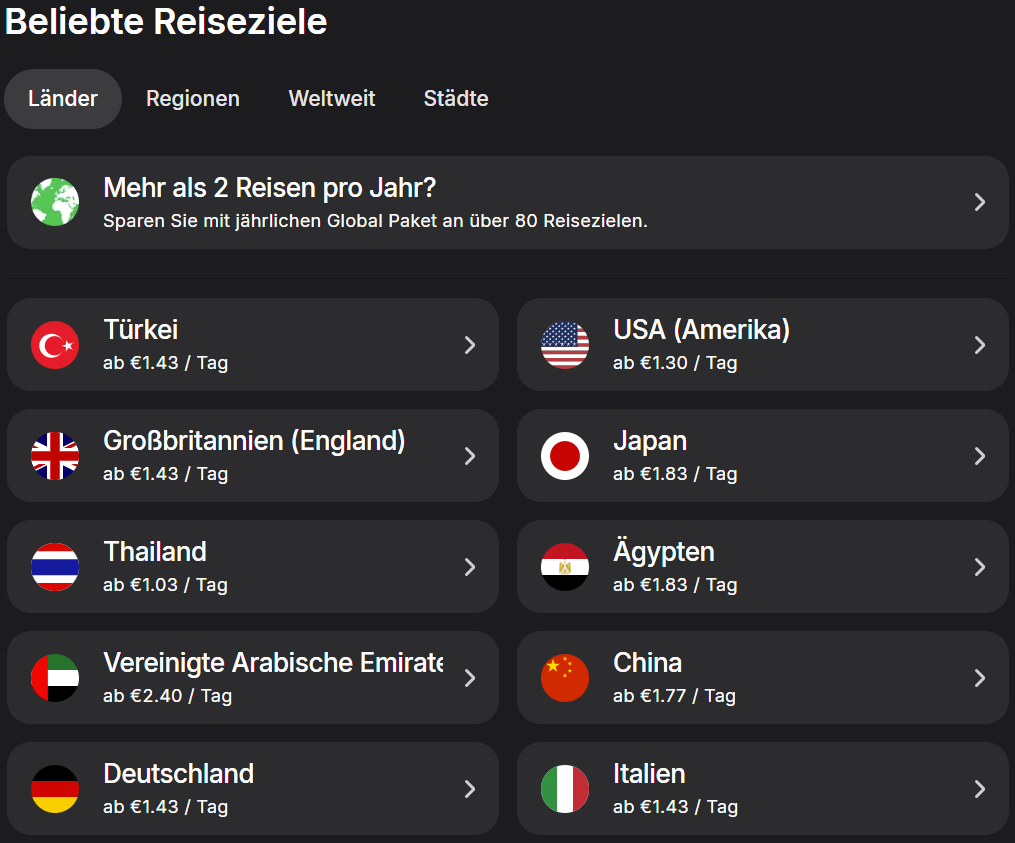Open the USA (Amerika) destination title
The width and height of the screenshot is (1015, 843).
coord(701,330)
